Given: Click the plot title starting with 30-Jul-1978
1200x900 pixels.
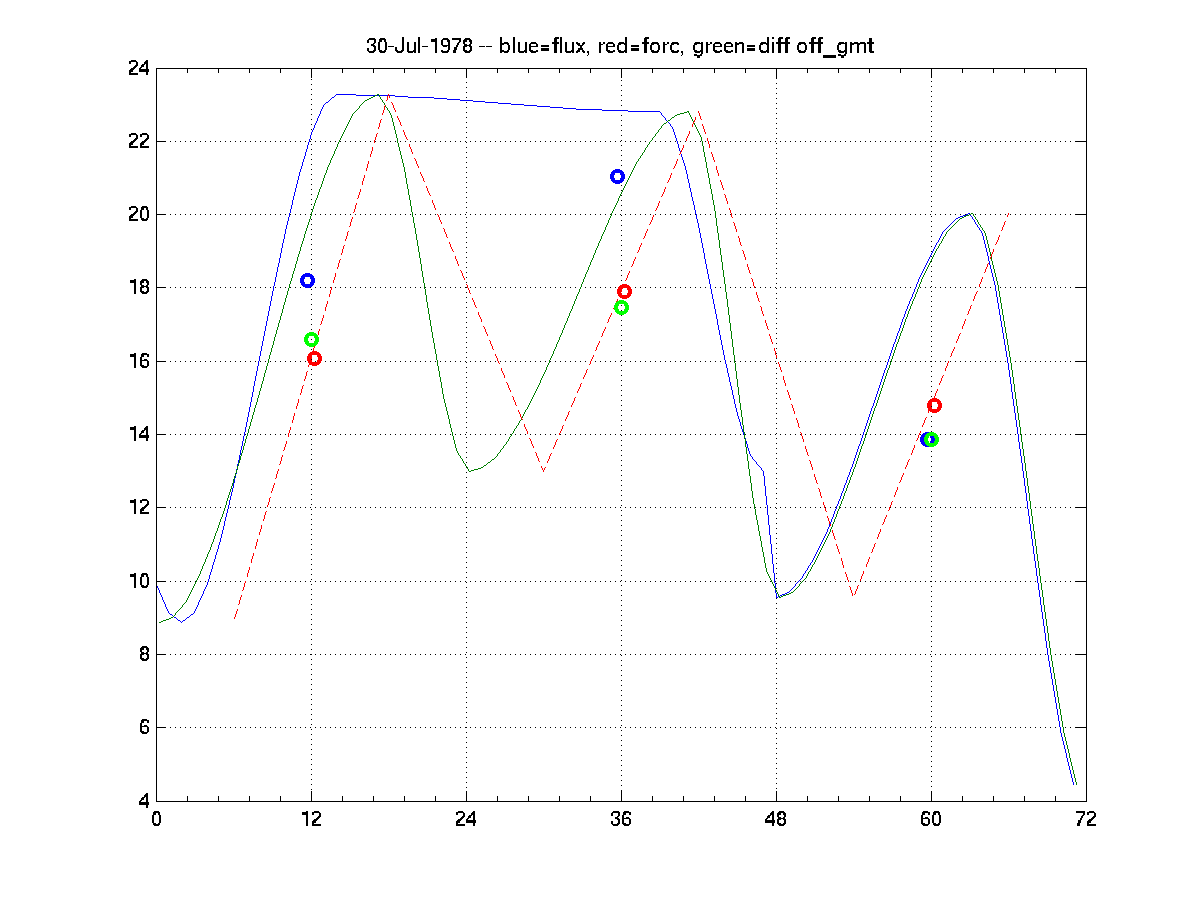Looking at the screenshot, I should 620,46.
